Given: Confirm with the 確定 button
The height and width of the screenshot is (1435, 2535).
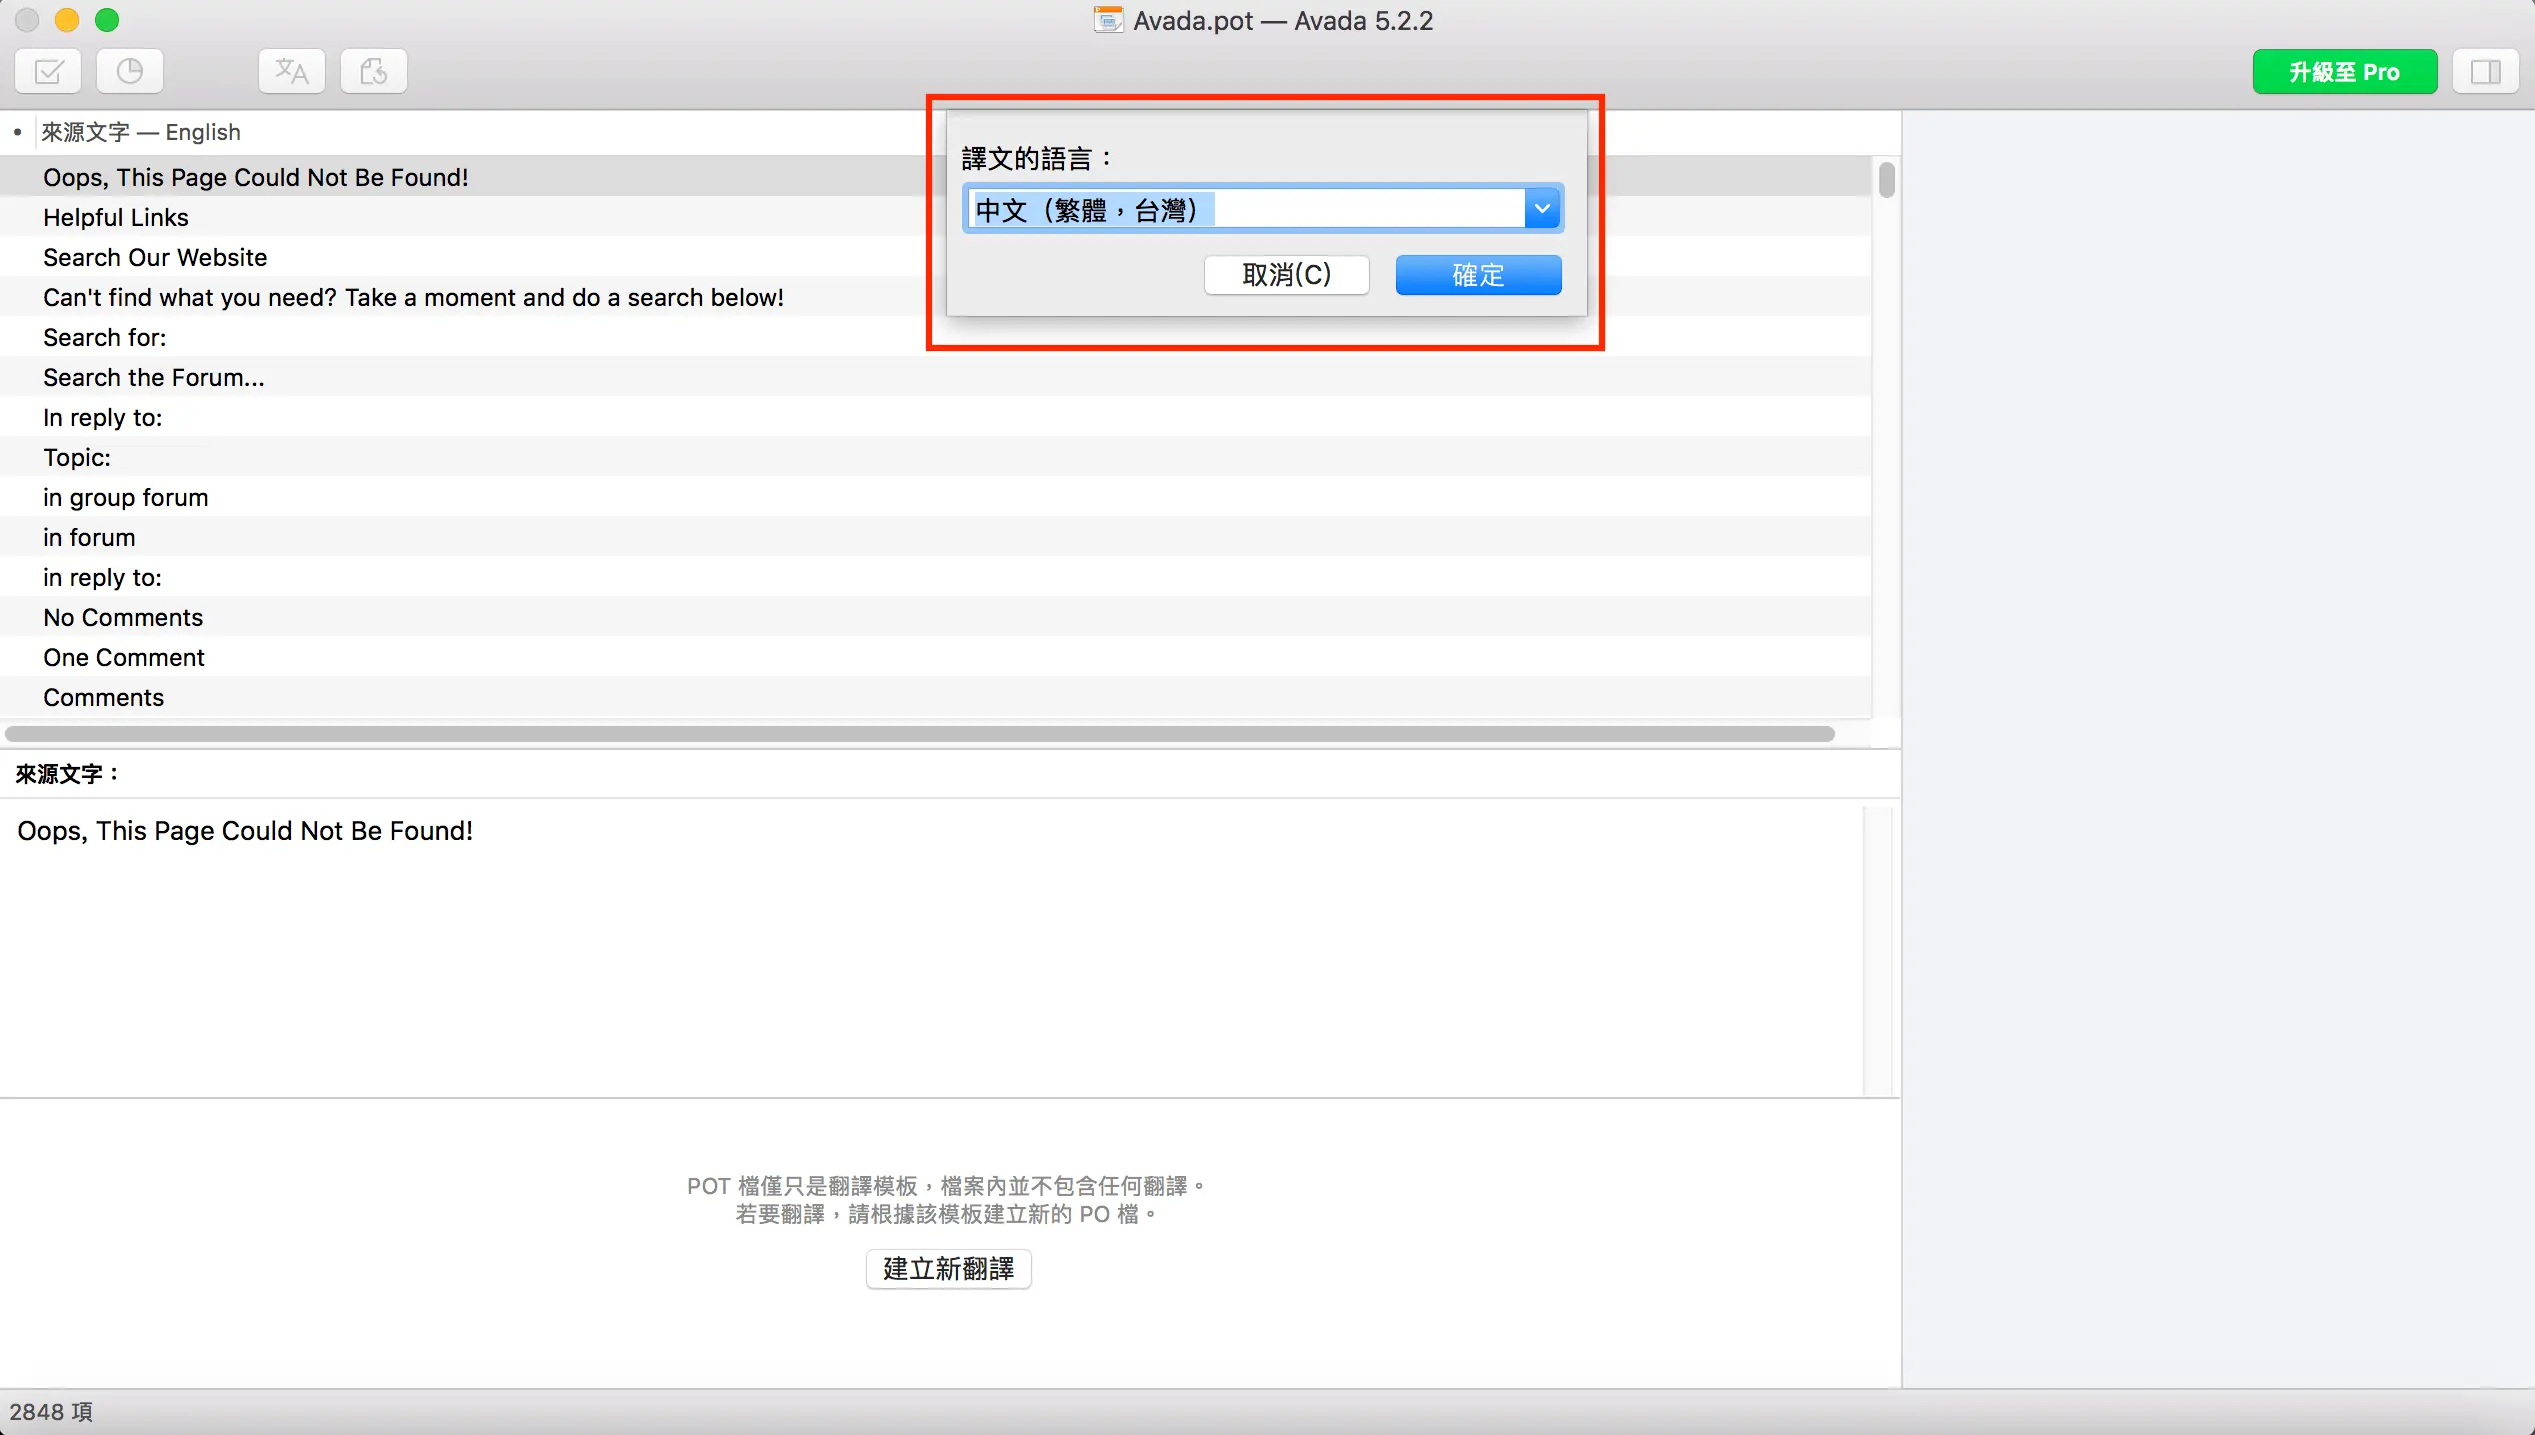Looking at the screenshot, I should [x=1478, y=274].
